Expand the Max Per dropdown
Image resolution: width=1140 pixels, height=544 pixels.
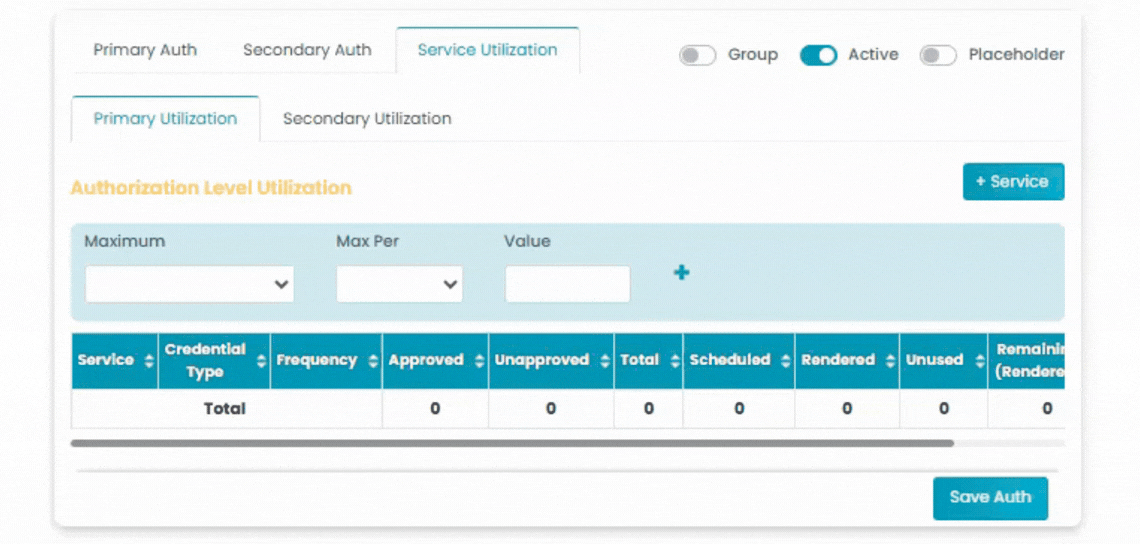(x=399, y=284)
